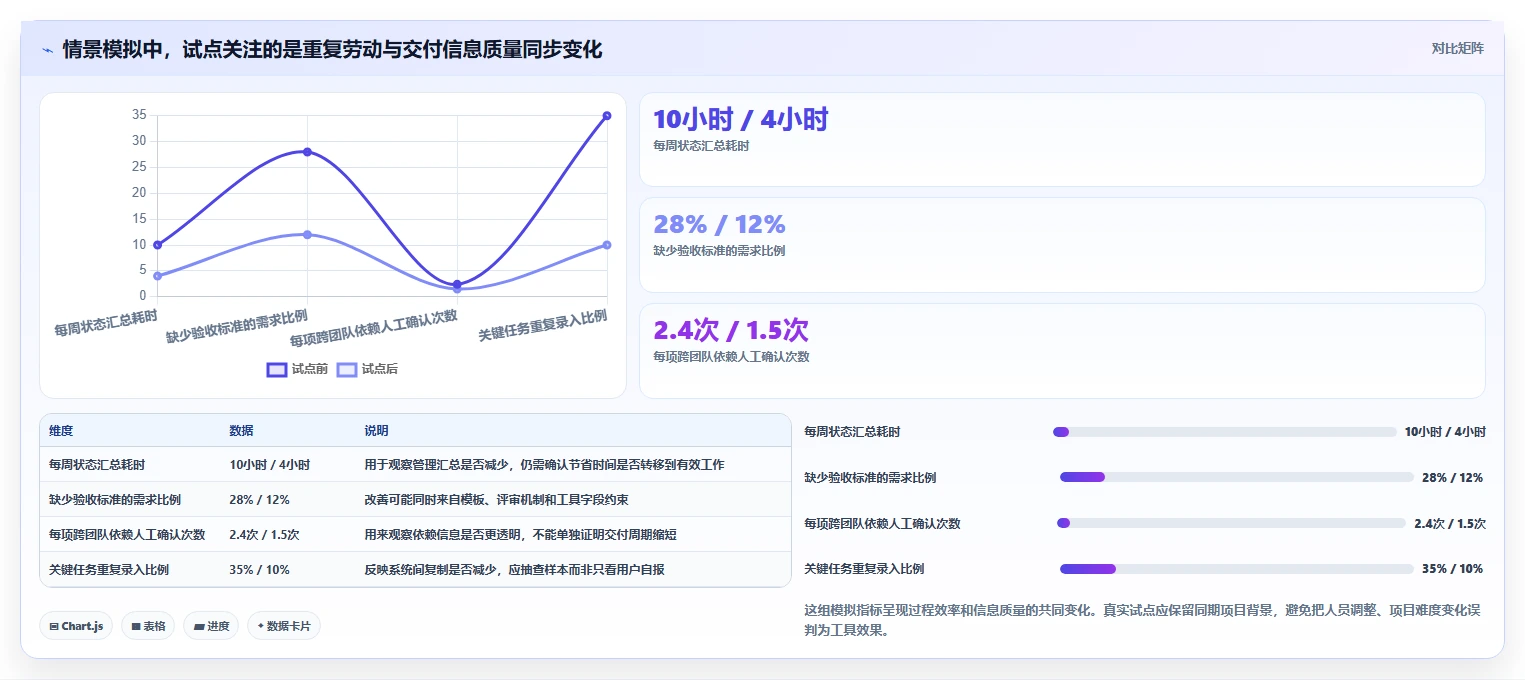Toggle the 试点后 series in chart legend
This screenshot has width=1525, height=680.
pos(367,369)
